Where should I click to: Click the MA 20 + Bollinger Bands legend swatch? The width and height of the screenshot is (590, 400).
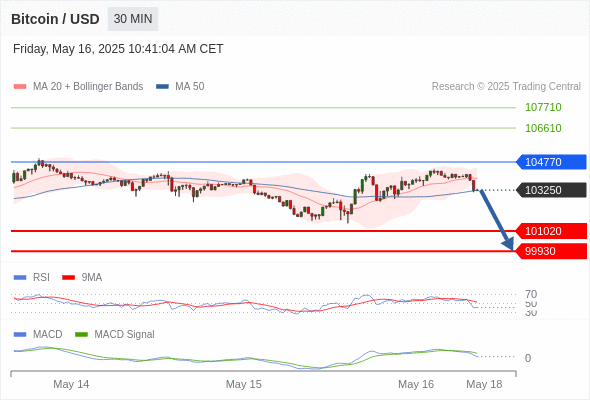[x=20, y=87]
